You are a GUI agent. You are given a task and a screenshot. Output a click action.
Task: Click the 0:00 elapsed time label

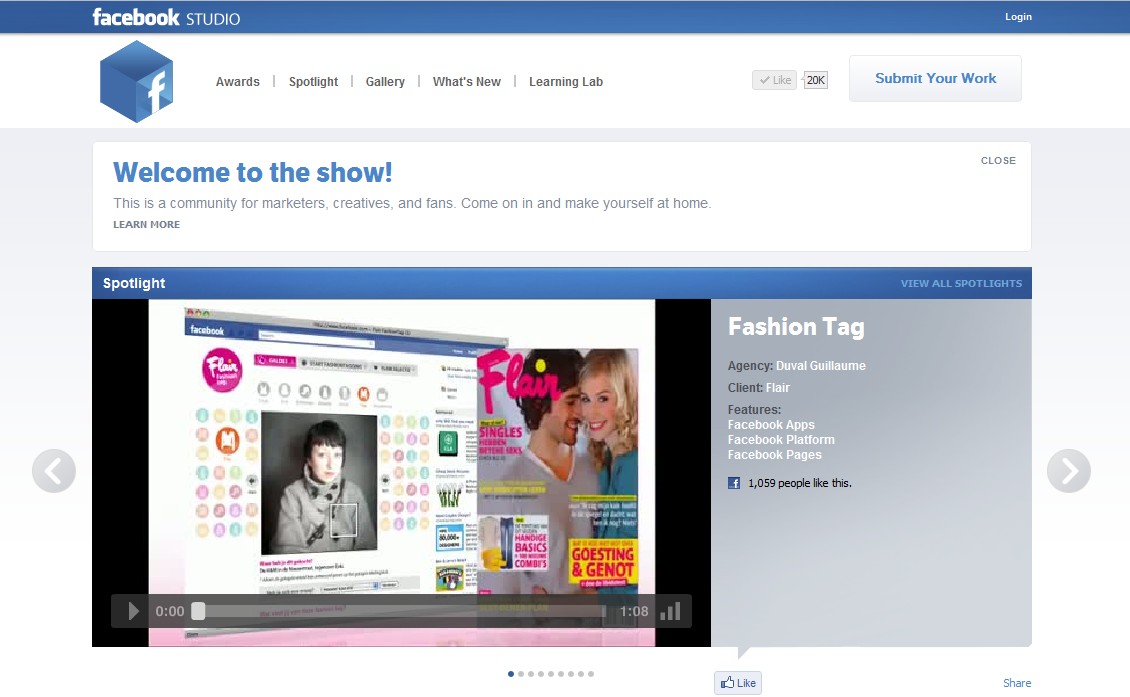170,611
